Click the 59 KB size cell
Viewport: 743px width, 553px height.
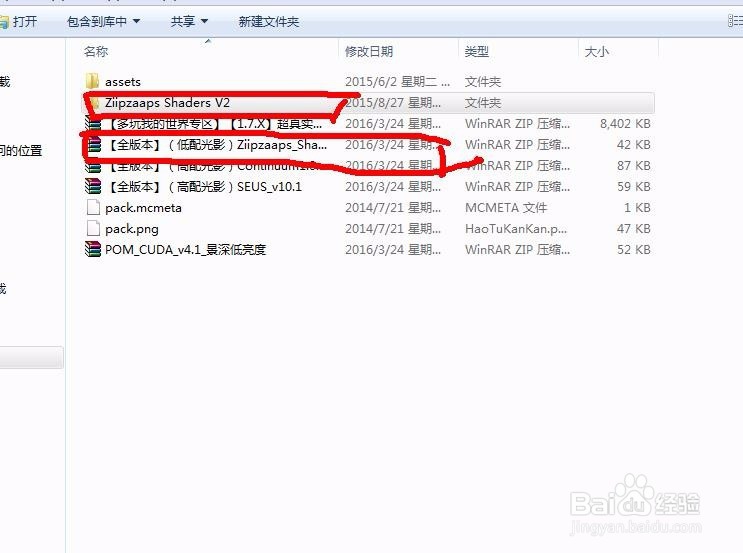pos(634,186)
